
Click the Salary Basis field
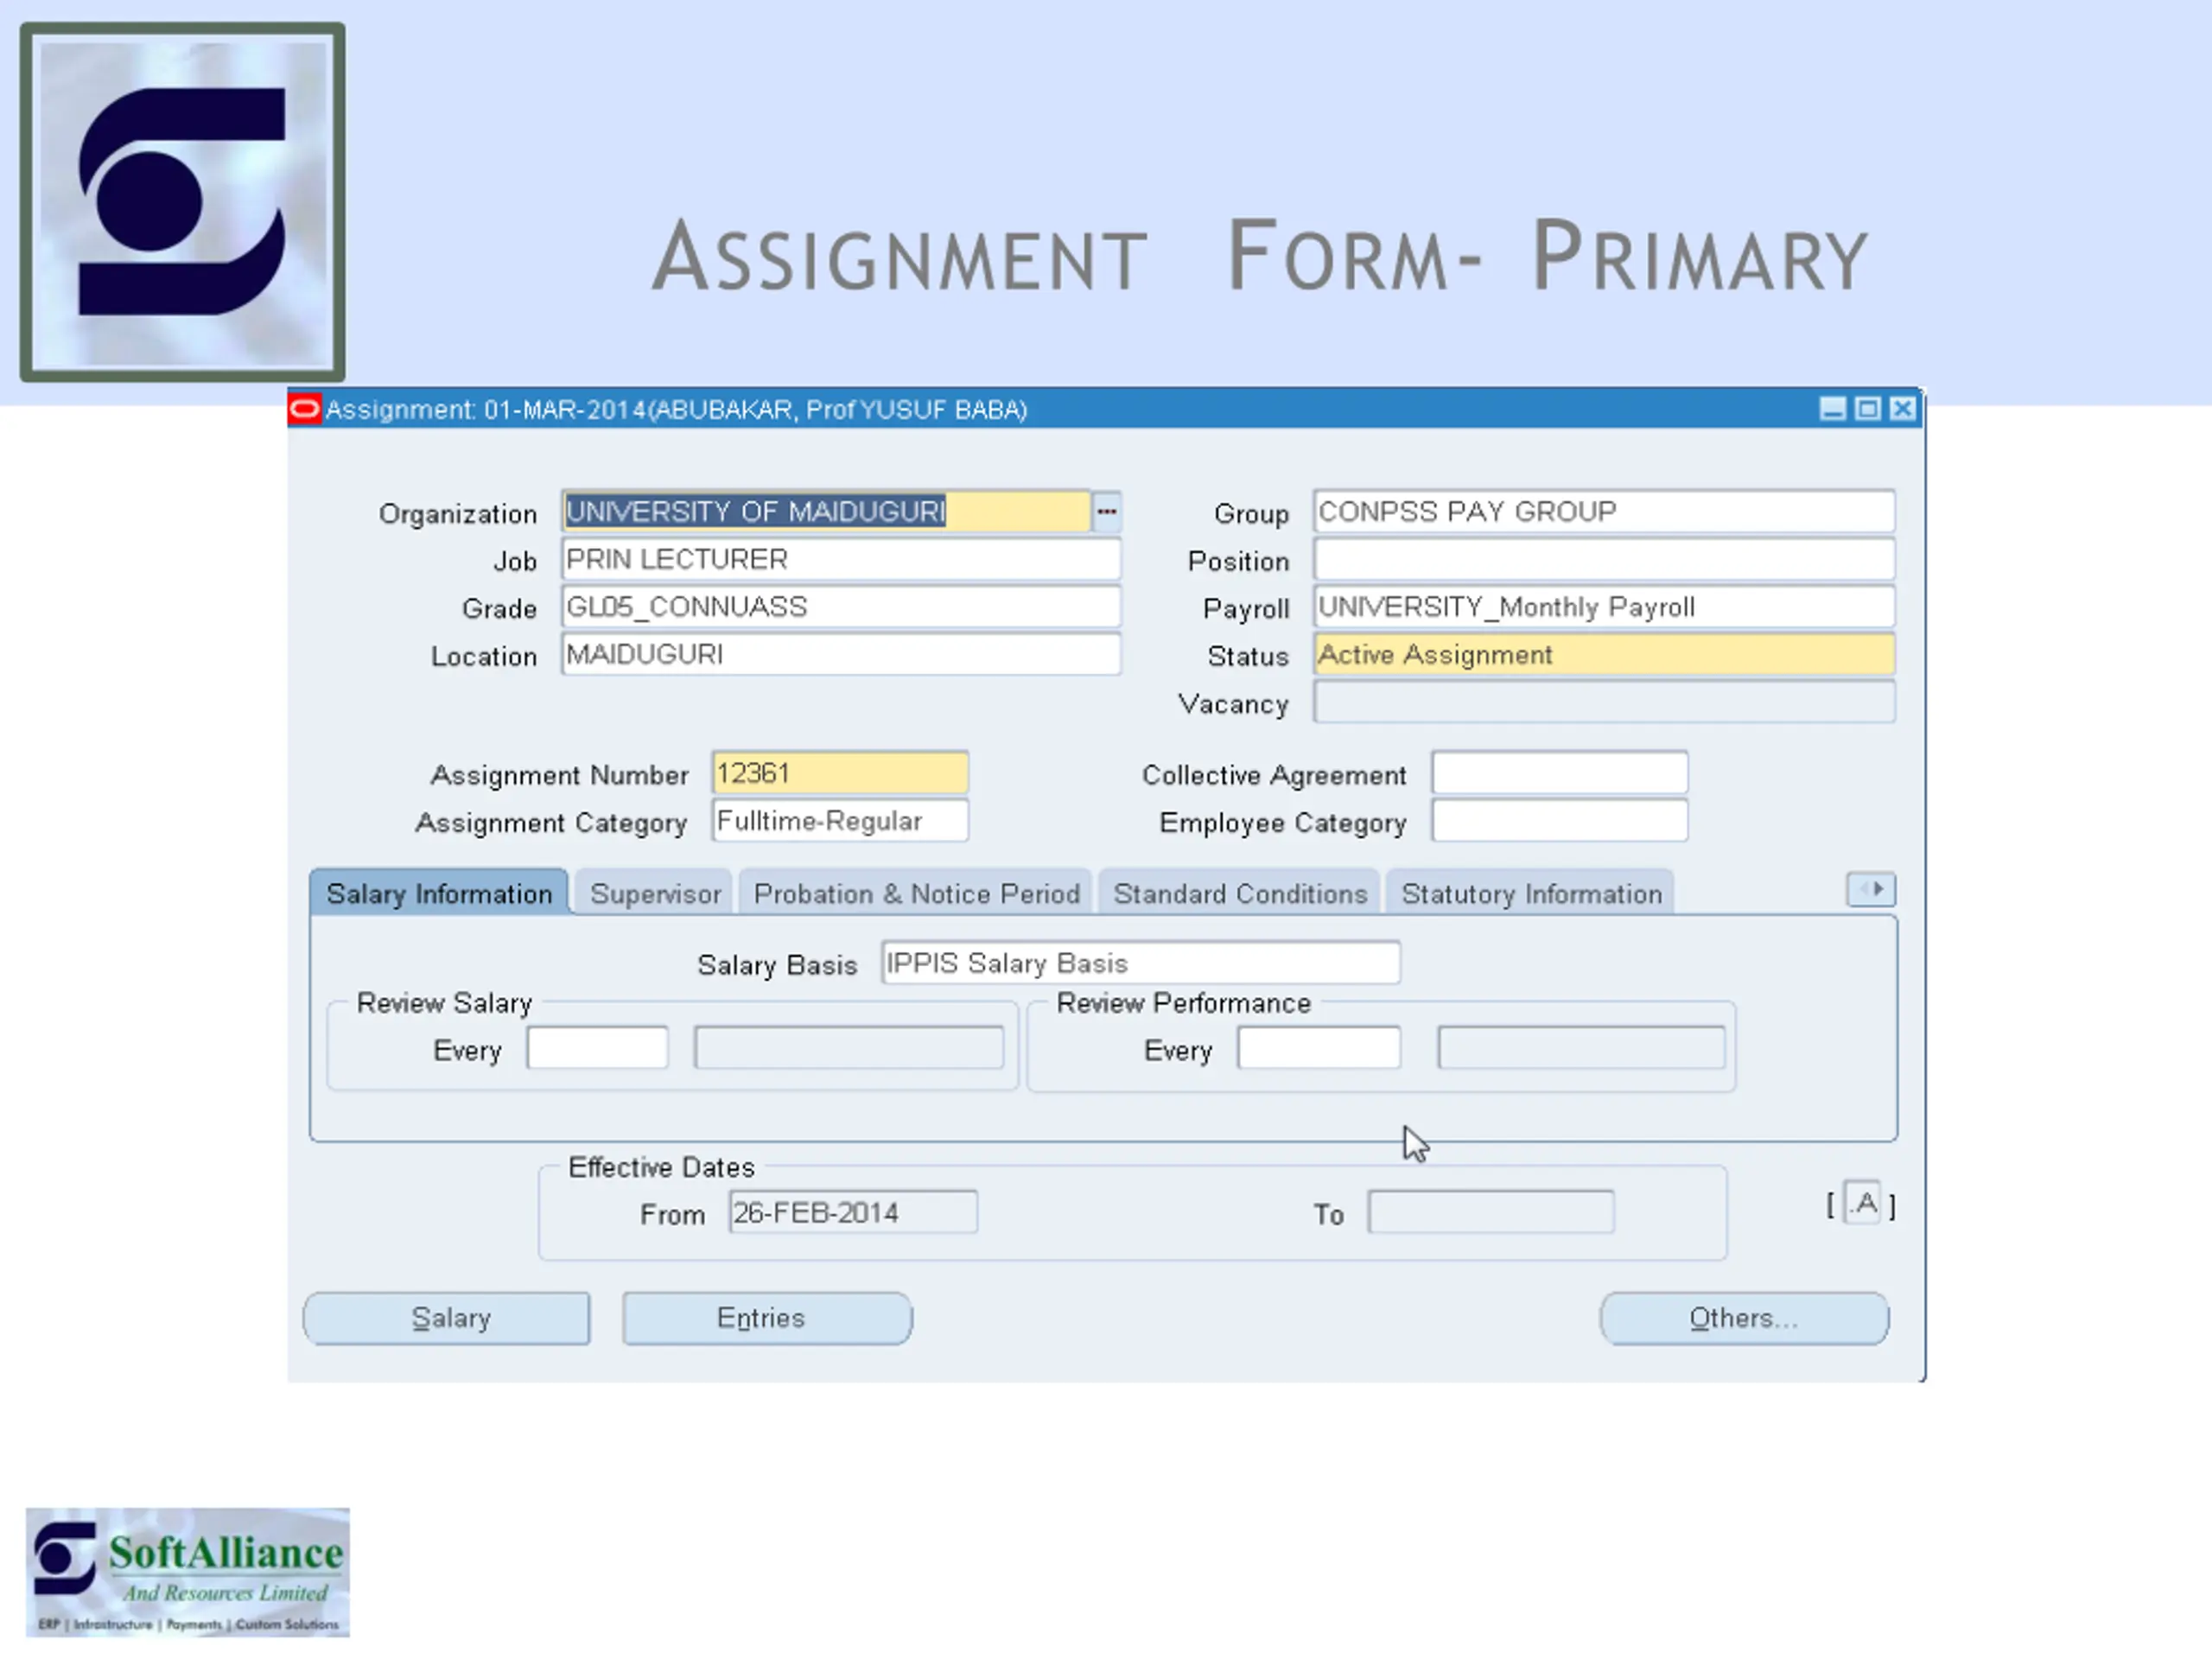point(1140,963)
